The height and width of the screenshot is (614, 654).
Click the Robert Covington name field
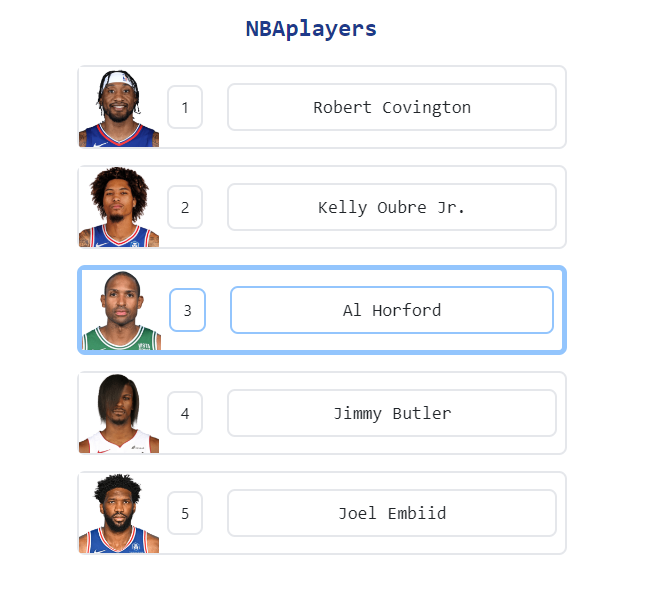click(x=392, y=107)
